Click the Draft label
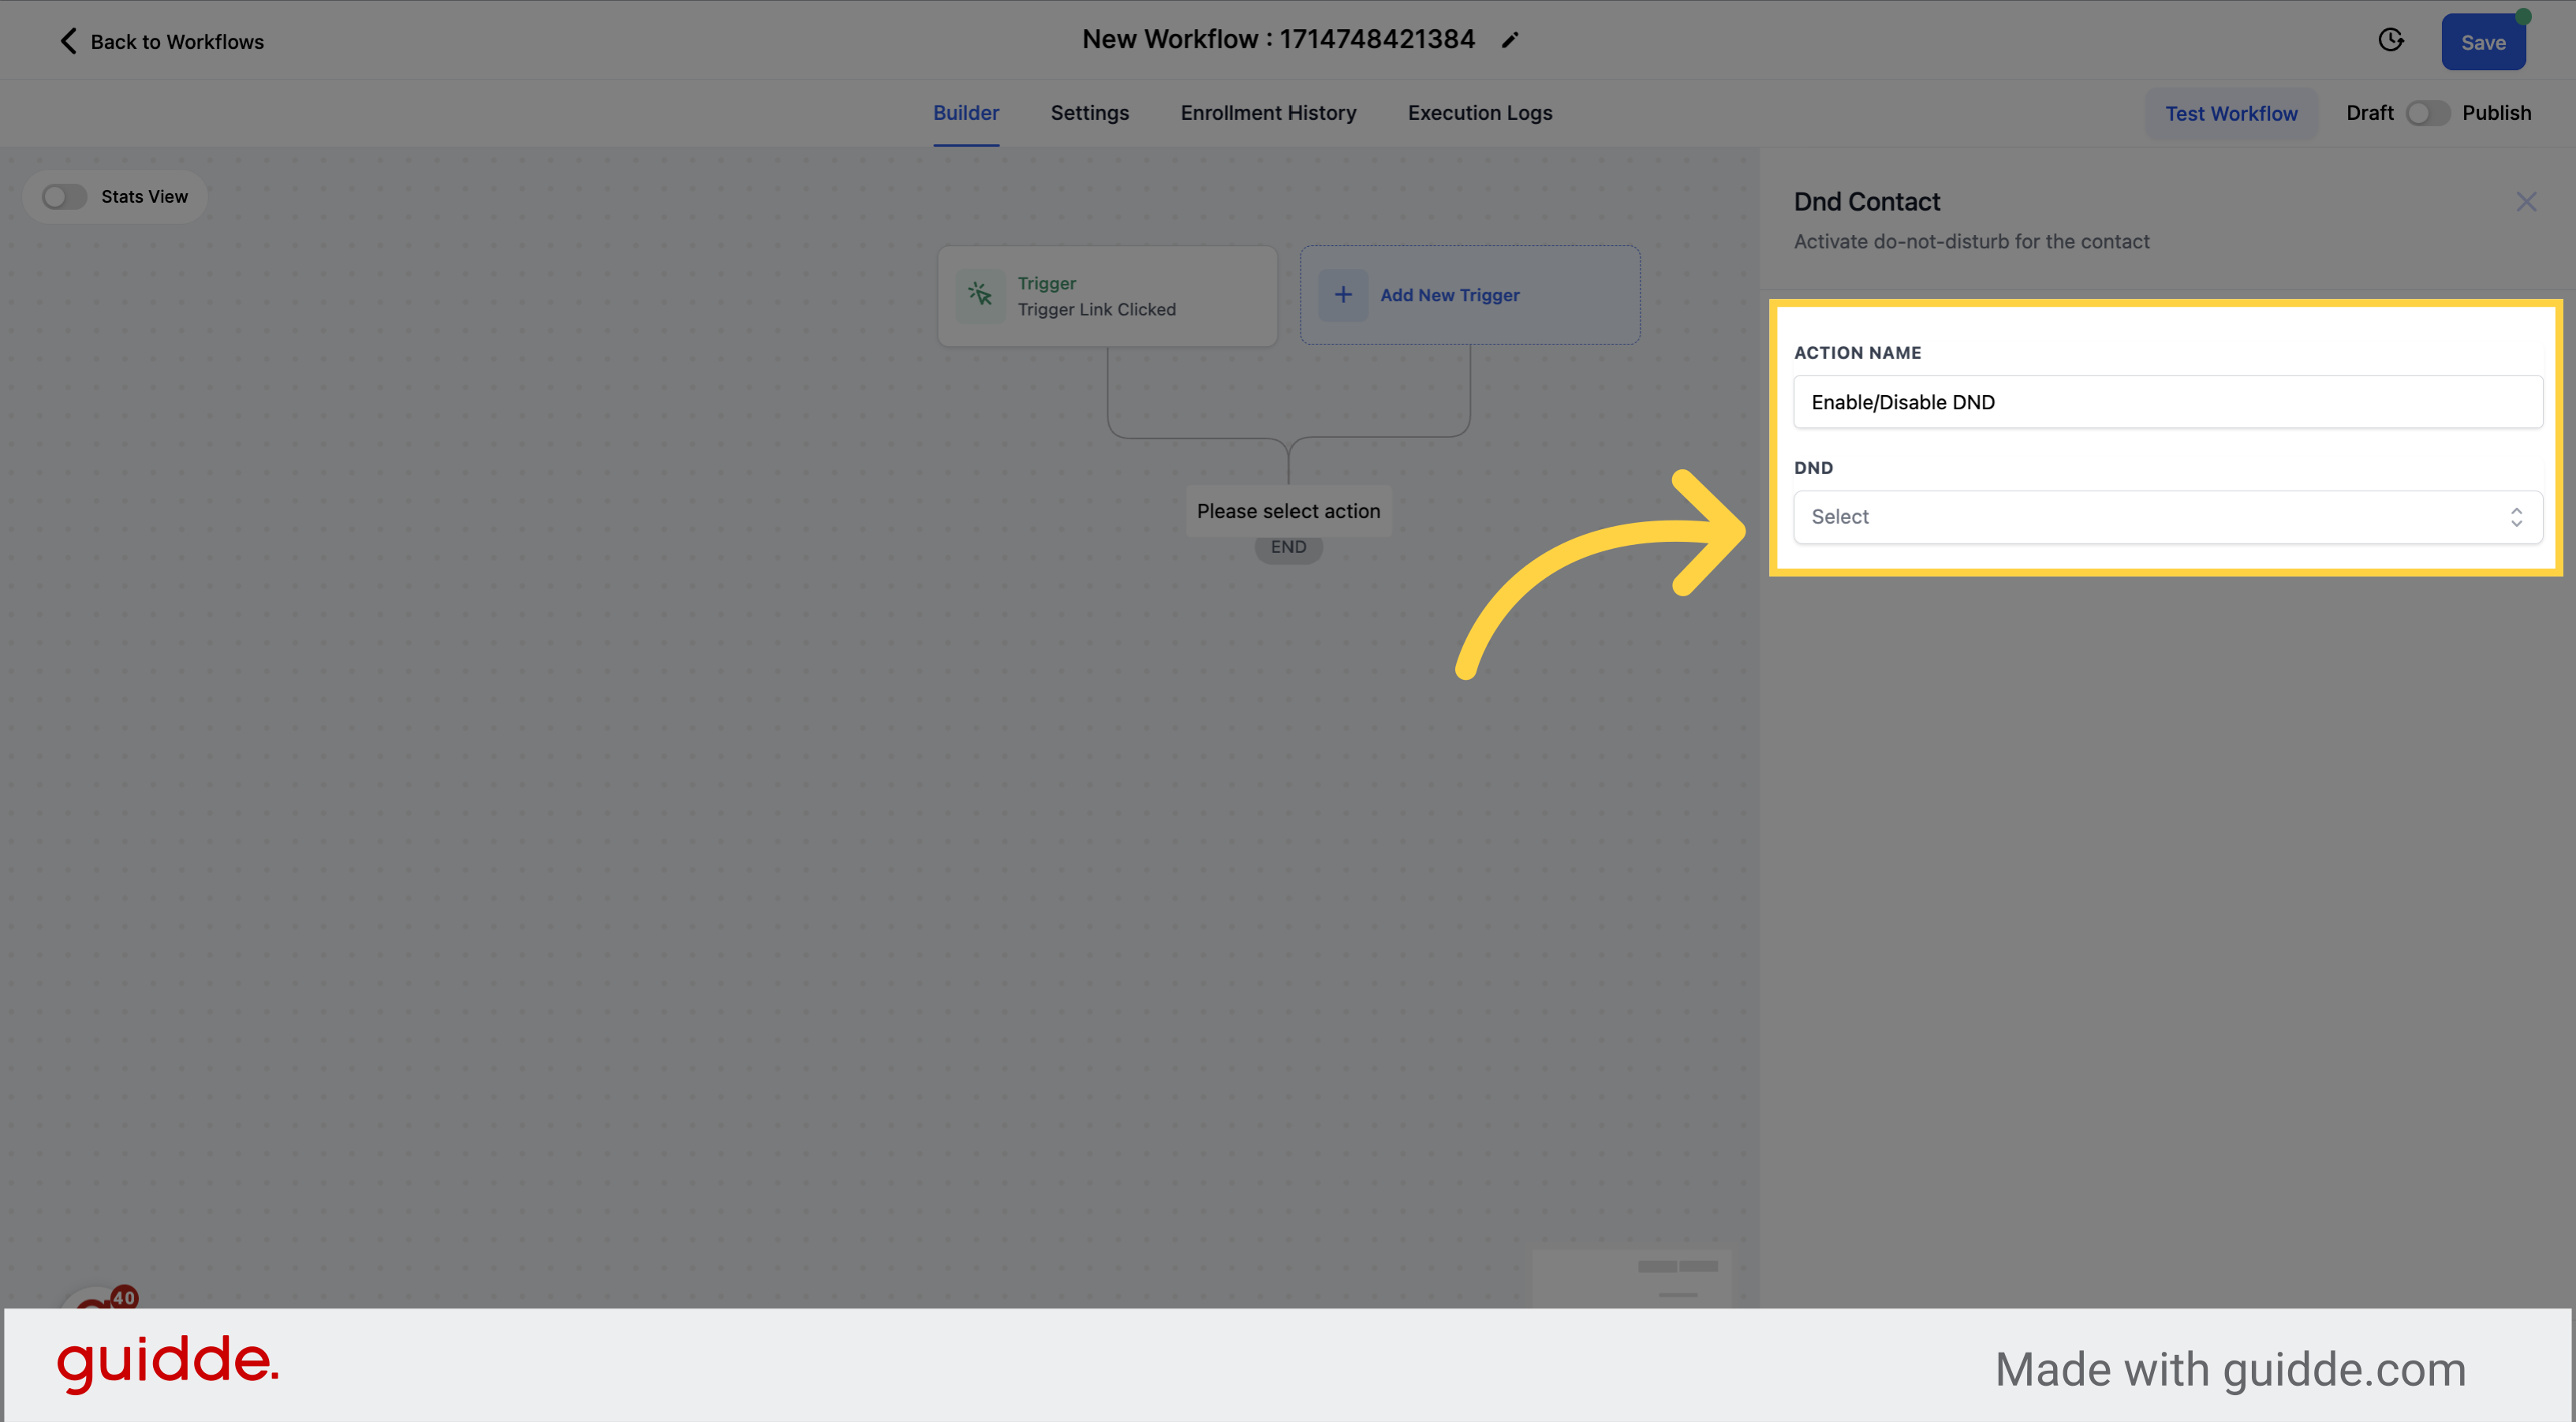The height and width of the screenshot is (1422, 2576). 2369,113
